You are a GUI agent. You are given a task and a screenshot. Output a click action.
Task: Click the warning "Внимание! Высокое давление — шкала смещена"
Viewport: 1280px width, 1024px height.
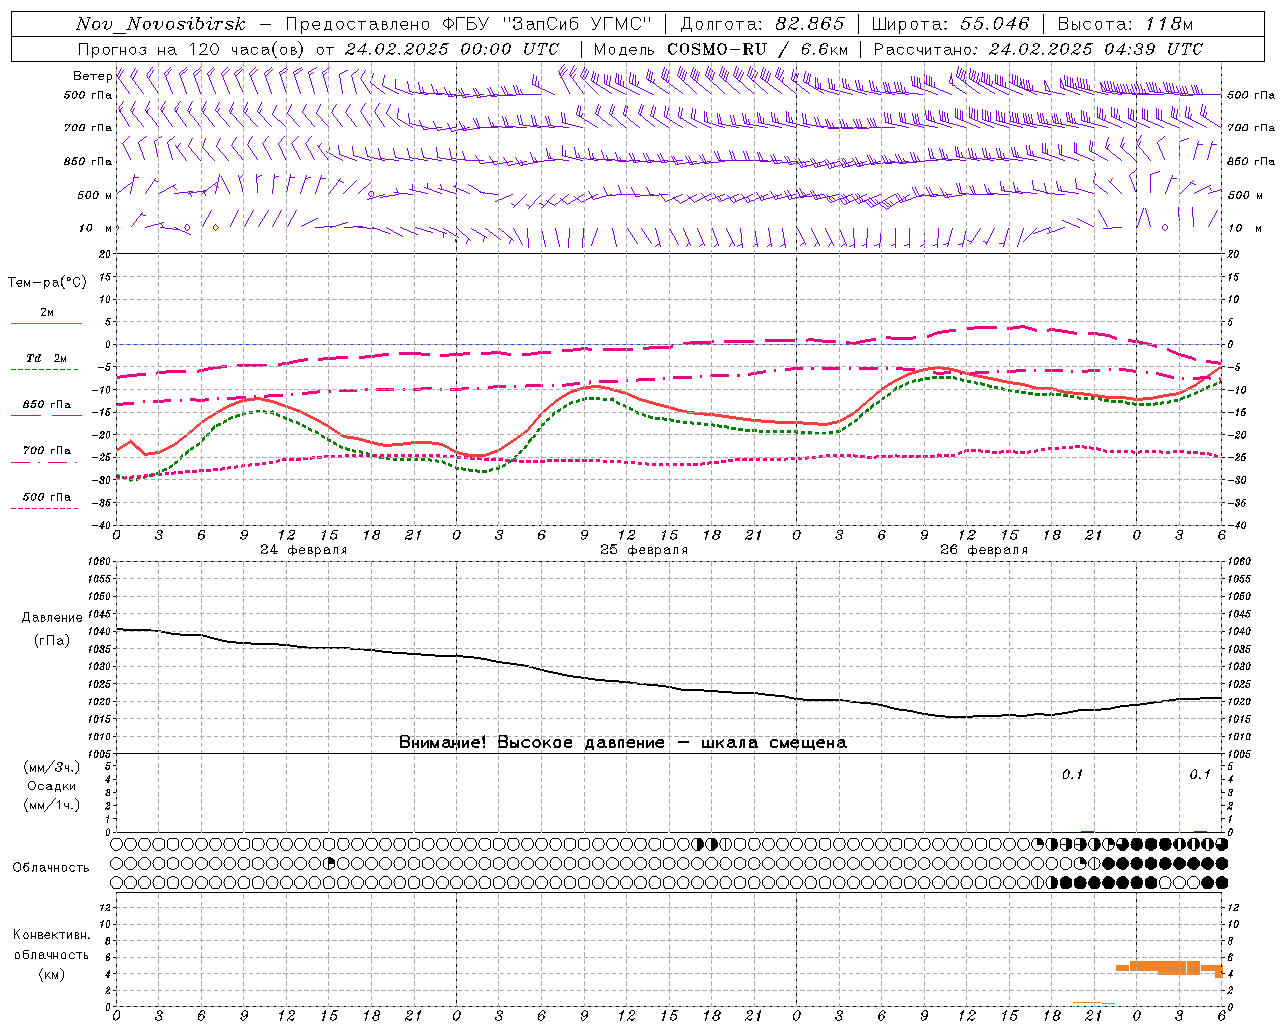click(x=623, y=742)
